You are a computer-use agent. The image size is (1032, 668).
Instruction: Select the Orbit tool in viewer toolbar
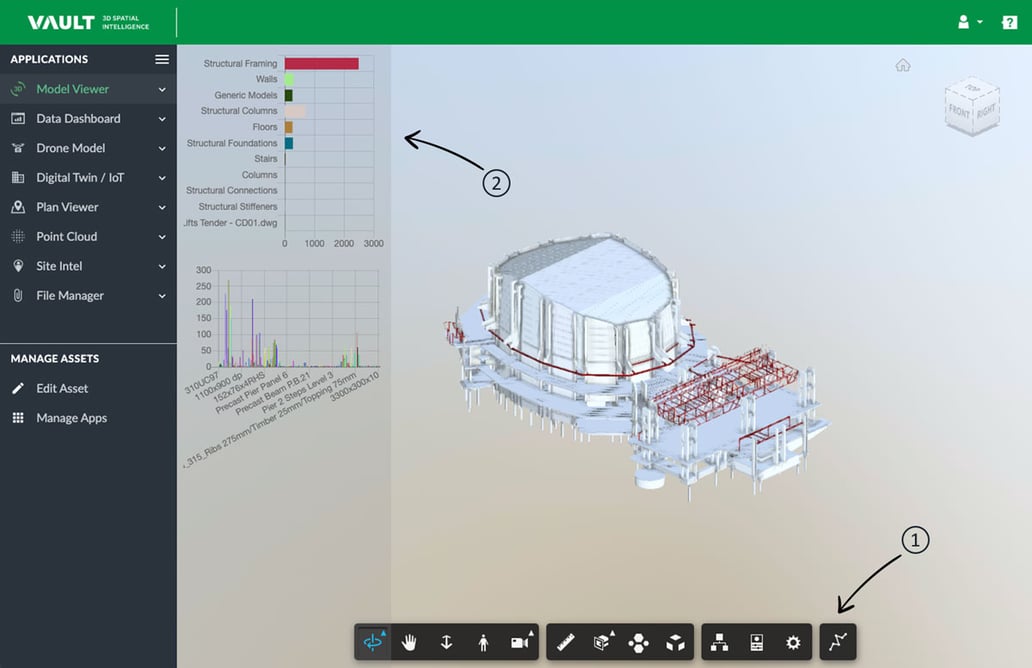click(x=373, y=643)
